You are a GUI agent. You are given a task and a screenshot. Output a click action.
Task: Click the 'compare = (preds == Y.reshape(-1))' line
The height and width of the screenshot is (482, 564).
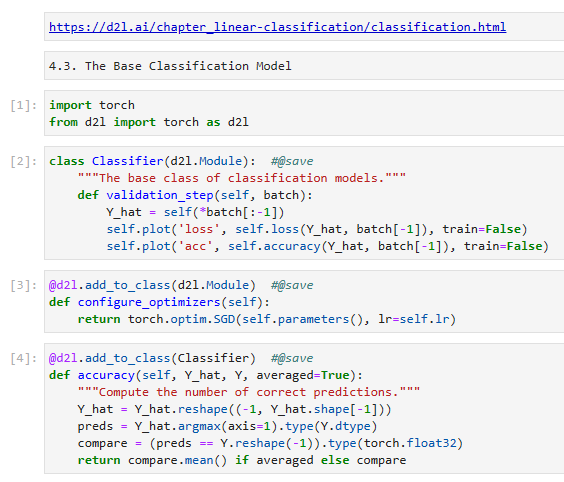tap(270, 443)
